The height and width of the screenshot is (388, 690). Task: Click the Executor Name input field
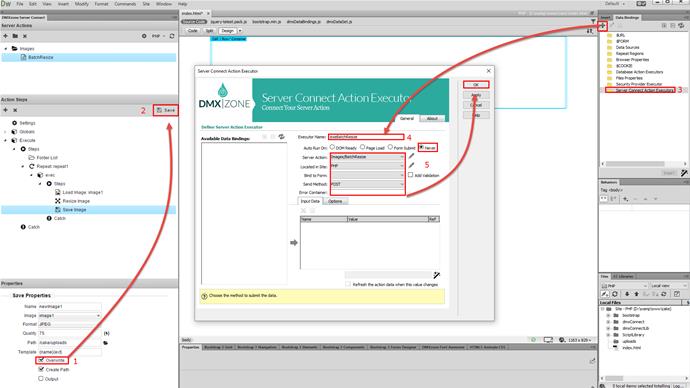(x=366, y=137)
